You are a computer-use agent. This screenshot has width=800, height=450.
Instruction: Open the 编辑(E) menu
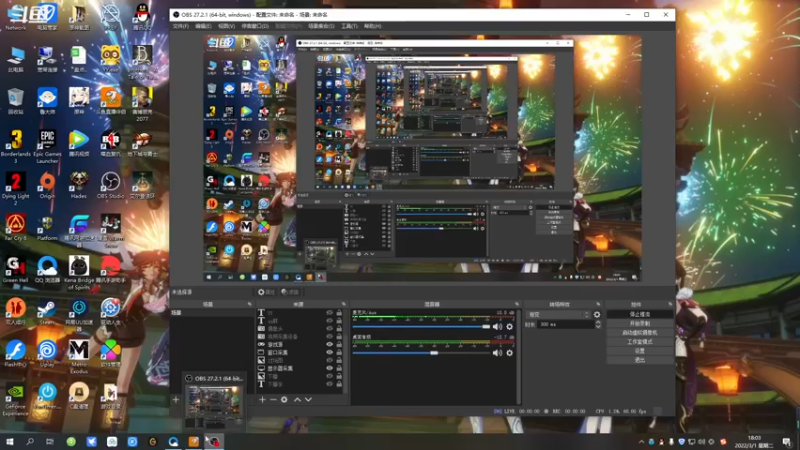coord(203,26)
